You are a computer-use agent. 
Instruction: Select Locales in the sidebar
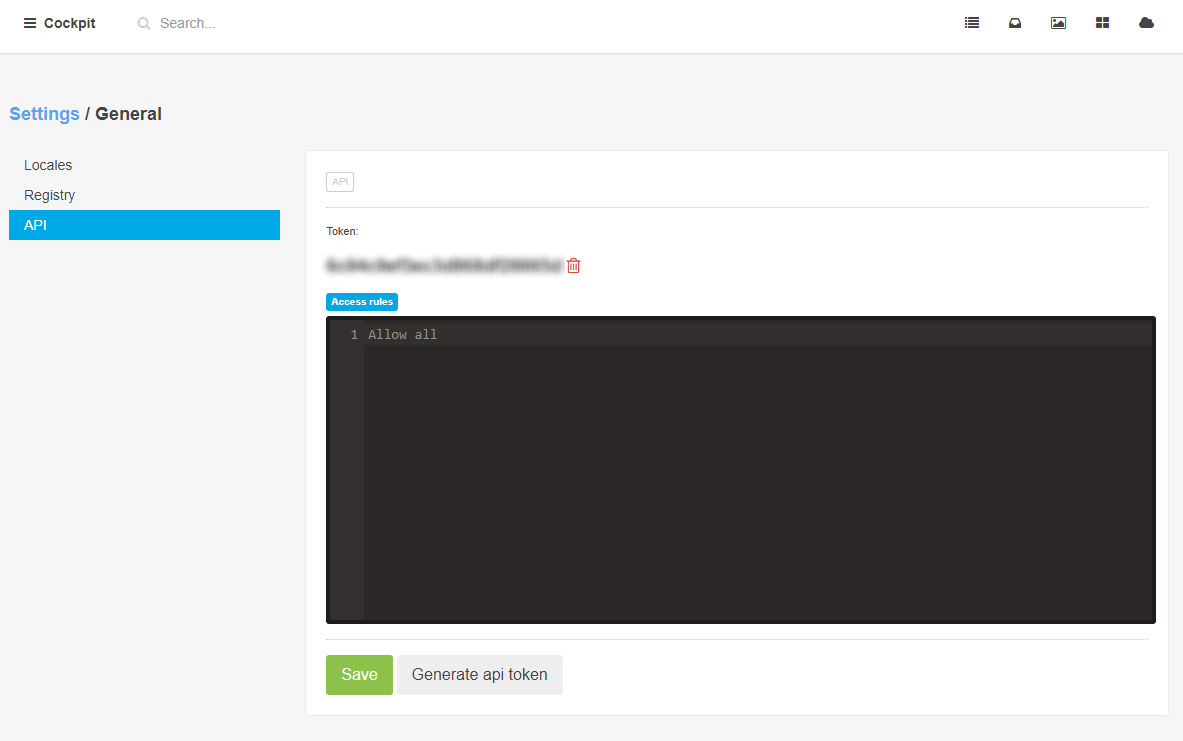pos(144,165)
